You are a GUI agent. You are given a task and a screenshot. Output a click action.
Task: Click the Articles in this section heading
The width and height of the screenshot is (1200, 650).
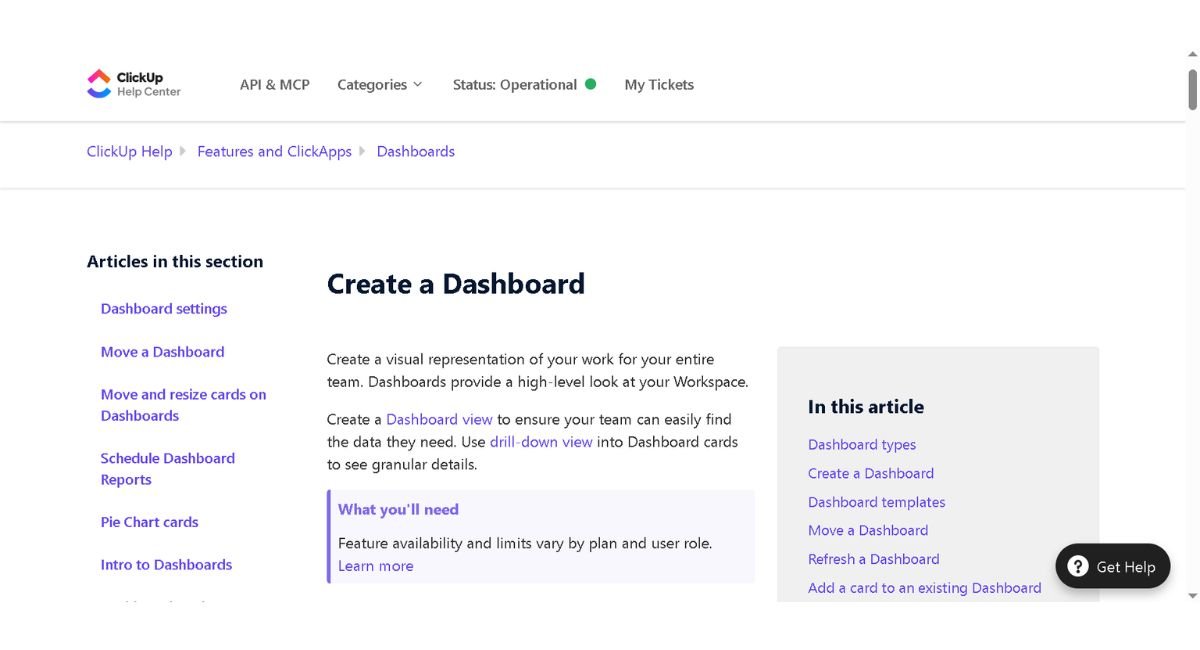coord(175,262)
